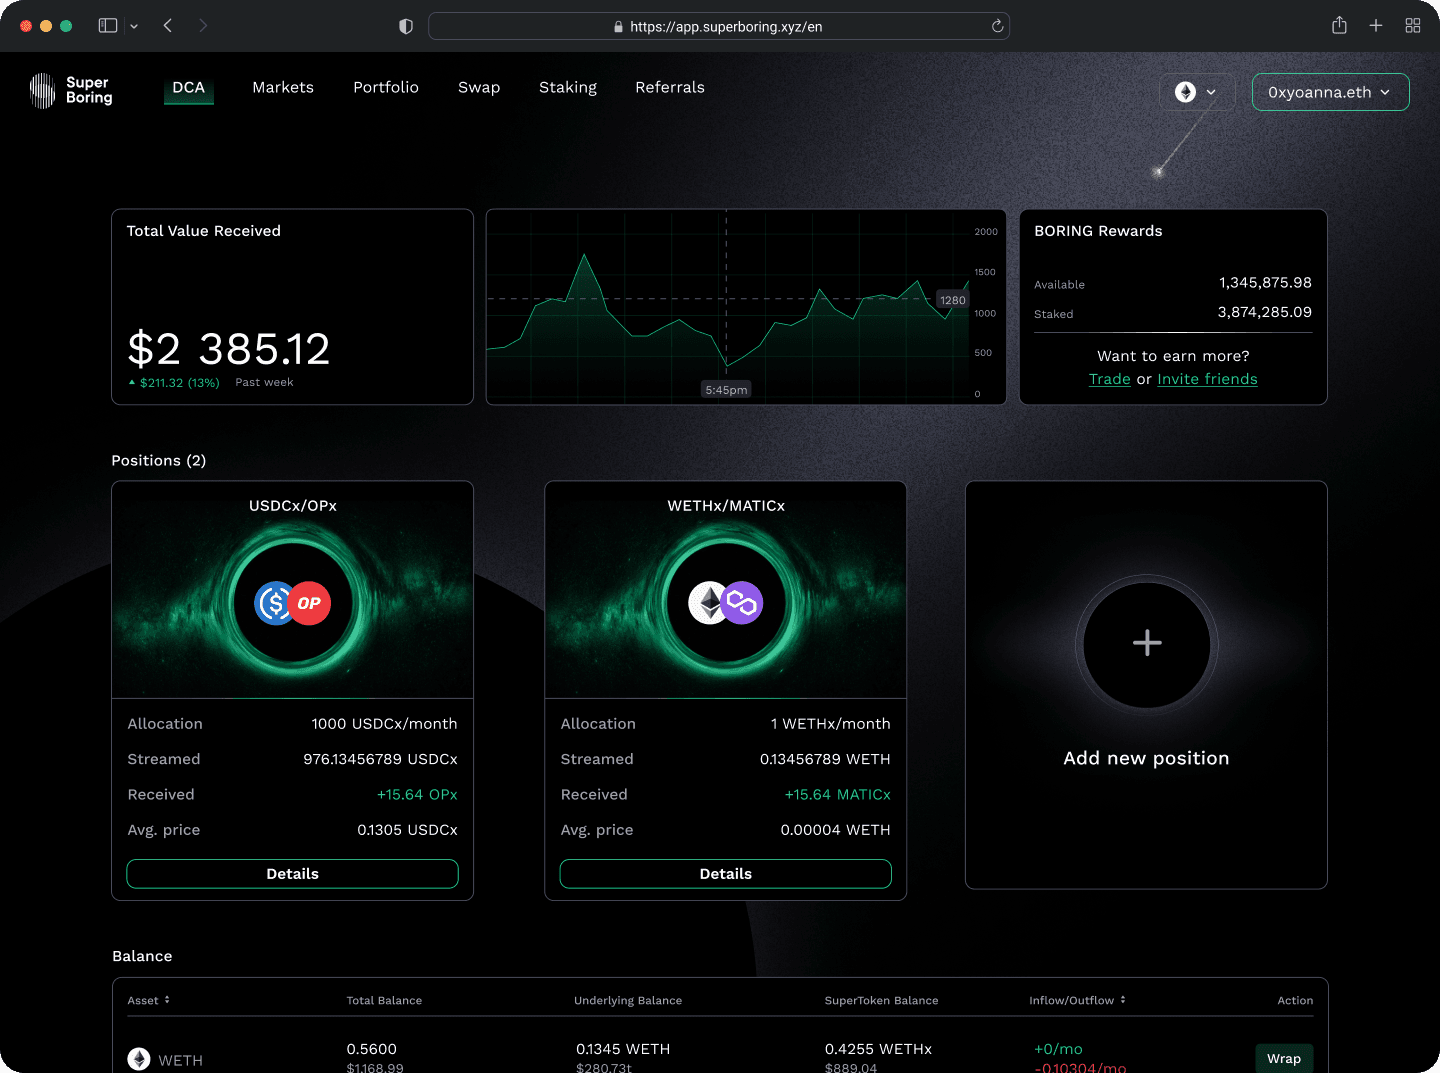Image resolution: width=1440 pixels, height=1073 pixels.
Task: Click the 0.1345 WETH underlying balance
Action: 623,1049
